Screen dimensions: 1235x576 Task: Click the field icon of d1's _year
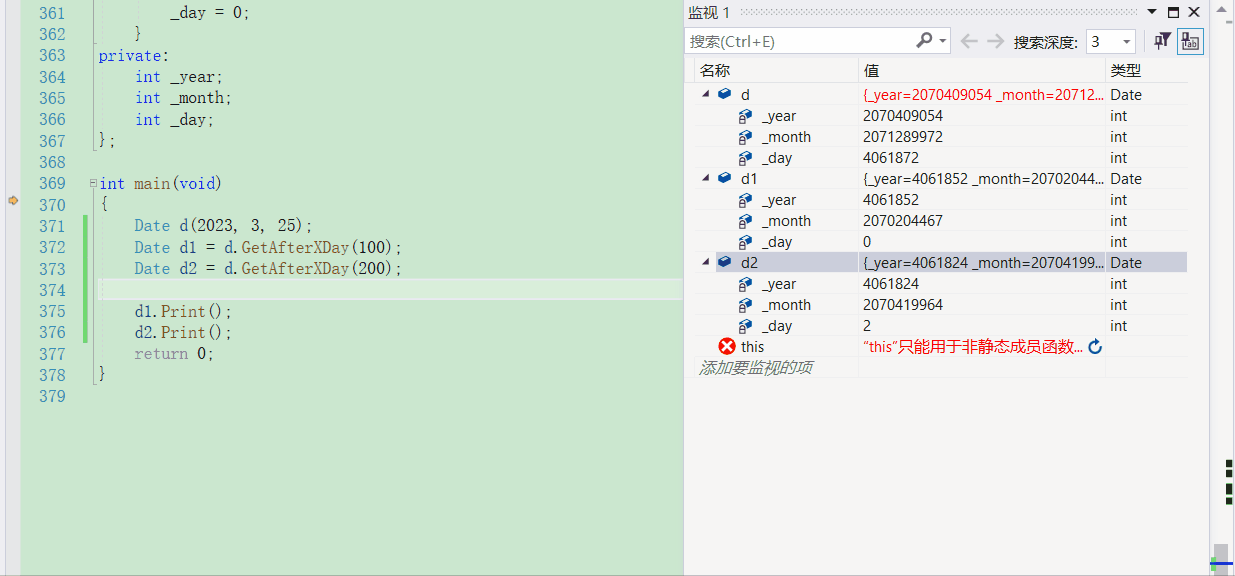pyautogui.click(x=745, y=200)
